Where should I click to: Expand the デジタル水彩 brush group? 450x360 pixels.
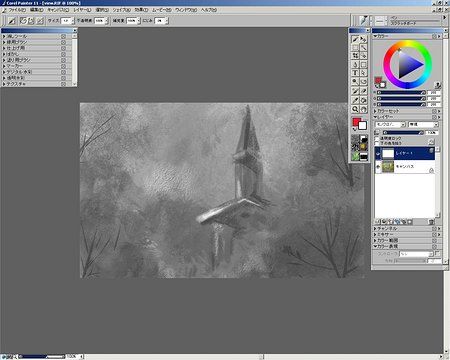pyautogui.click(x=4, y=72)
